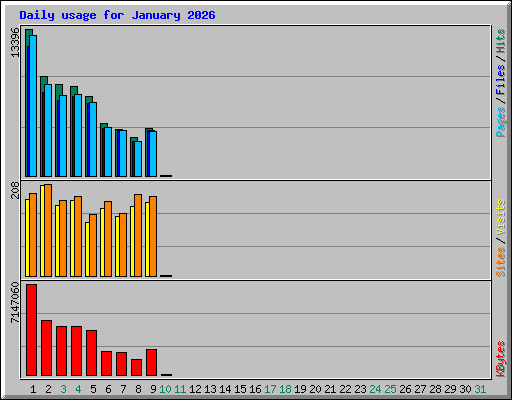Click the day 5 red KBytes bar
The height and width of the screenshot is (400, 512).
tap(92, 353)
